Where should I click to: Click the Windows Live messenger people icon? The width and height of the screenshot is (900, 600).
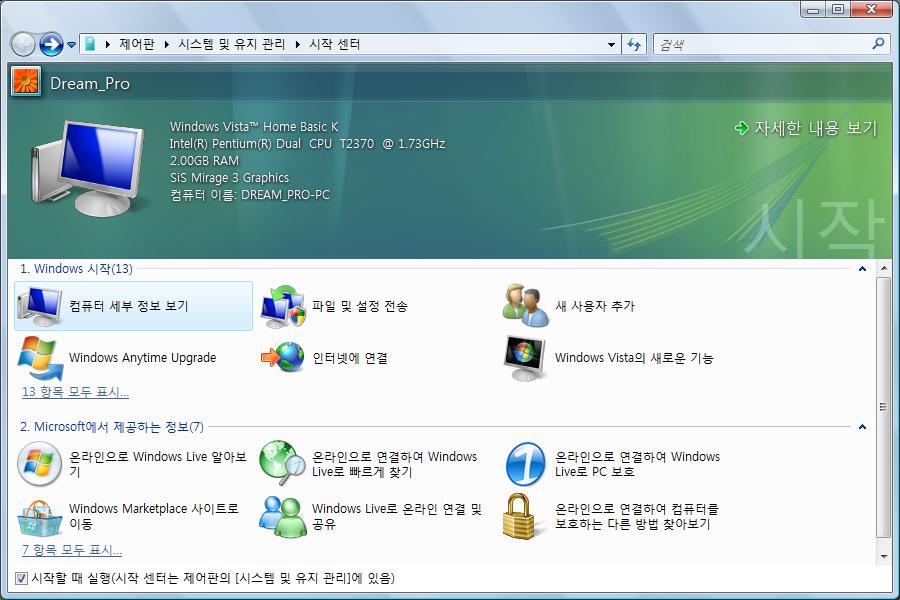point(281,517)
